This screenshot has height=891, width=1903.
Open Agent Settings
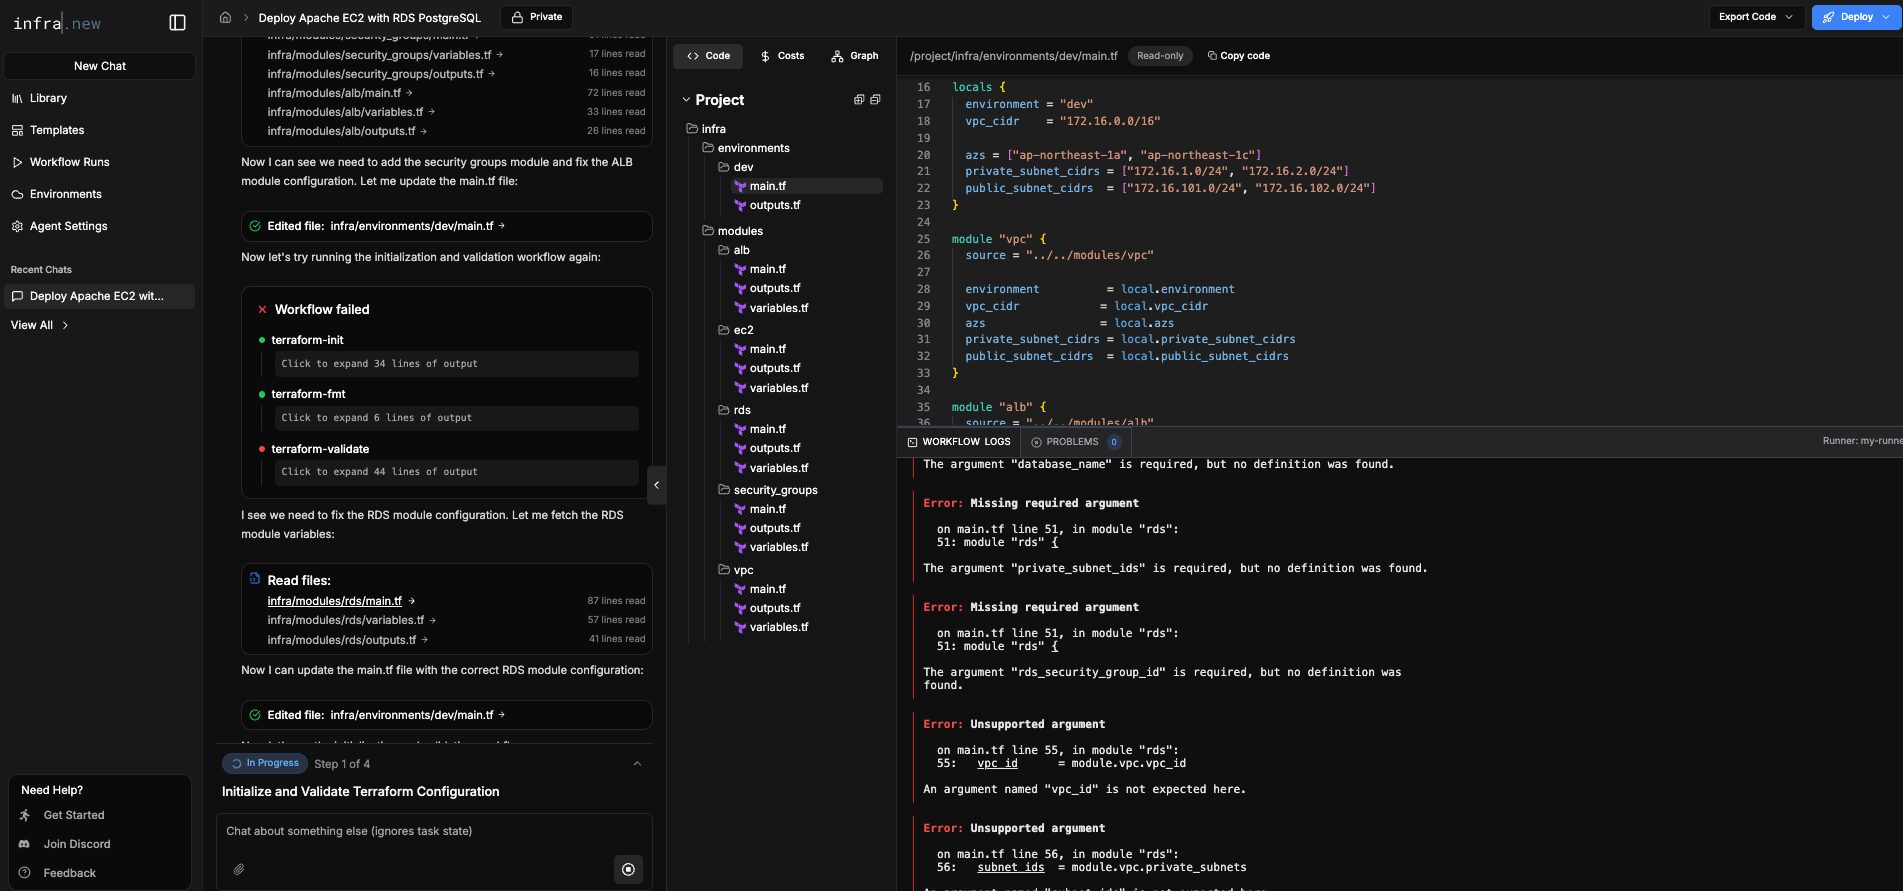(68, 226)
